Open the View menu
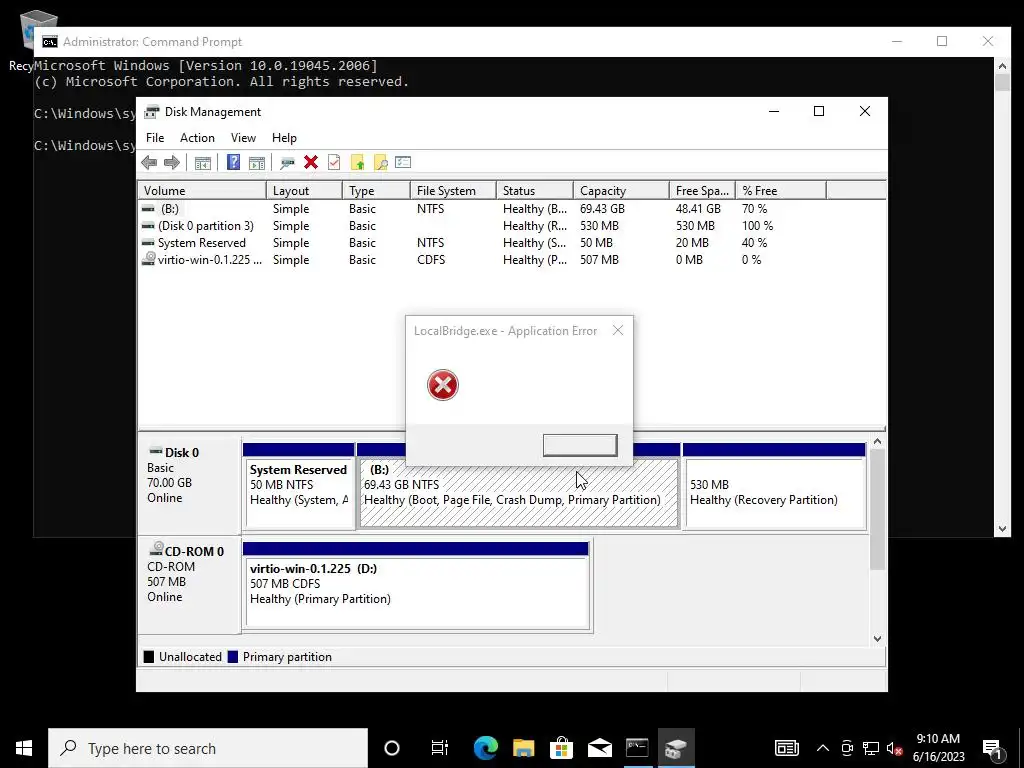This screenshot has height=768, width=1024. point(243,138)
